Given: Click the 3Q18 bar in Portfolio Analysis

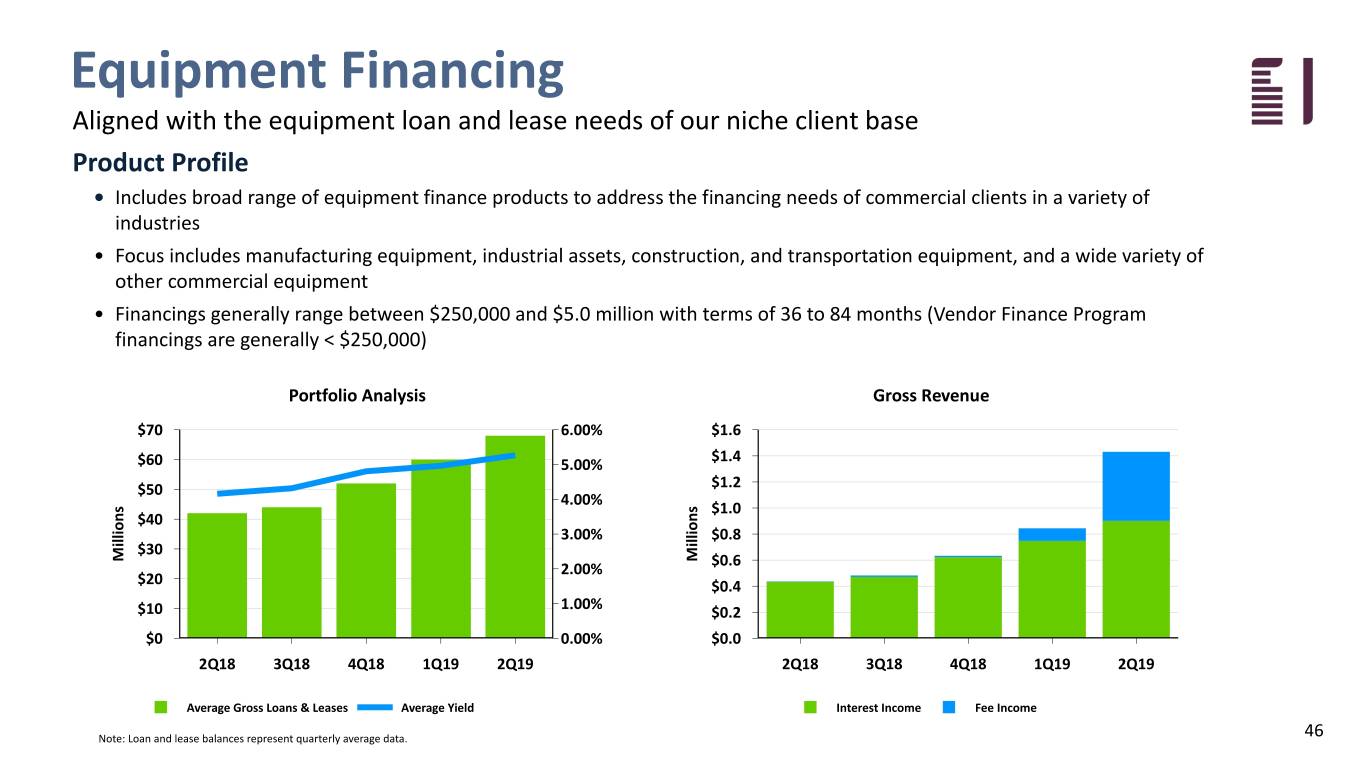Looking at the screenshot, I should click(x=292, y=572).
